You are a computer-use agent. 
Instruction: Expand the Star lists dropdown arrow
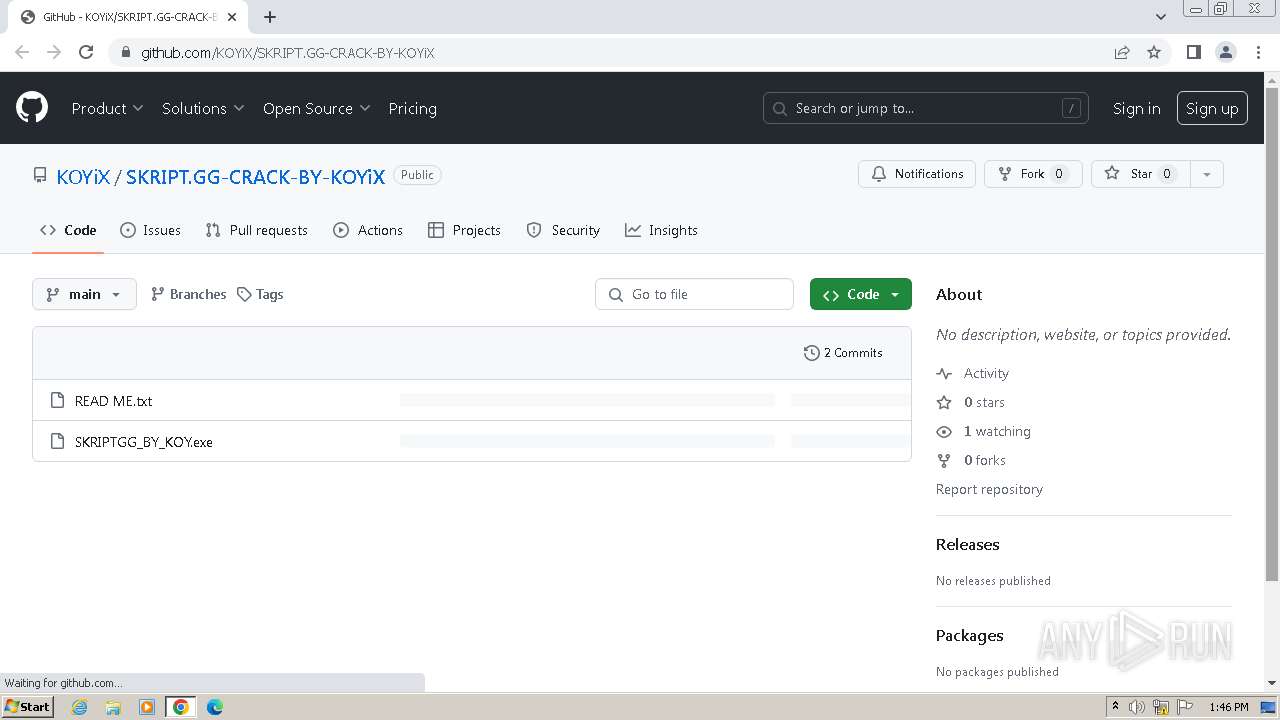coord(1207,174)
